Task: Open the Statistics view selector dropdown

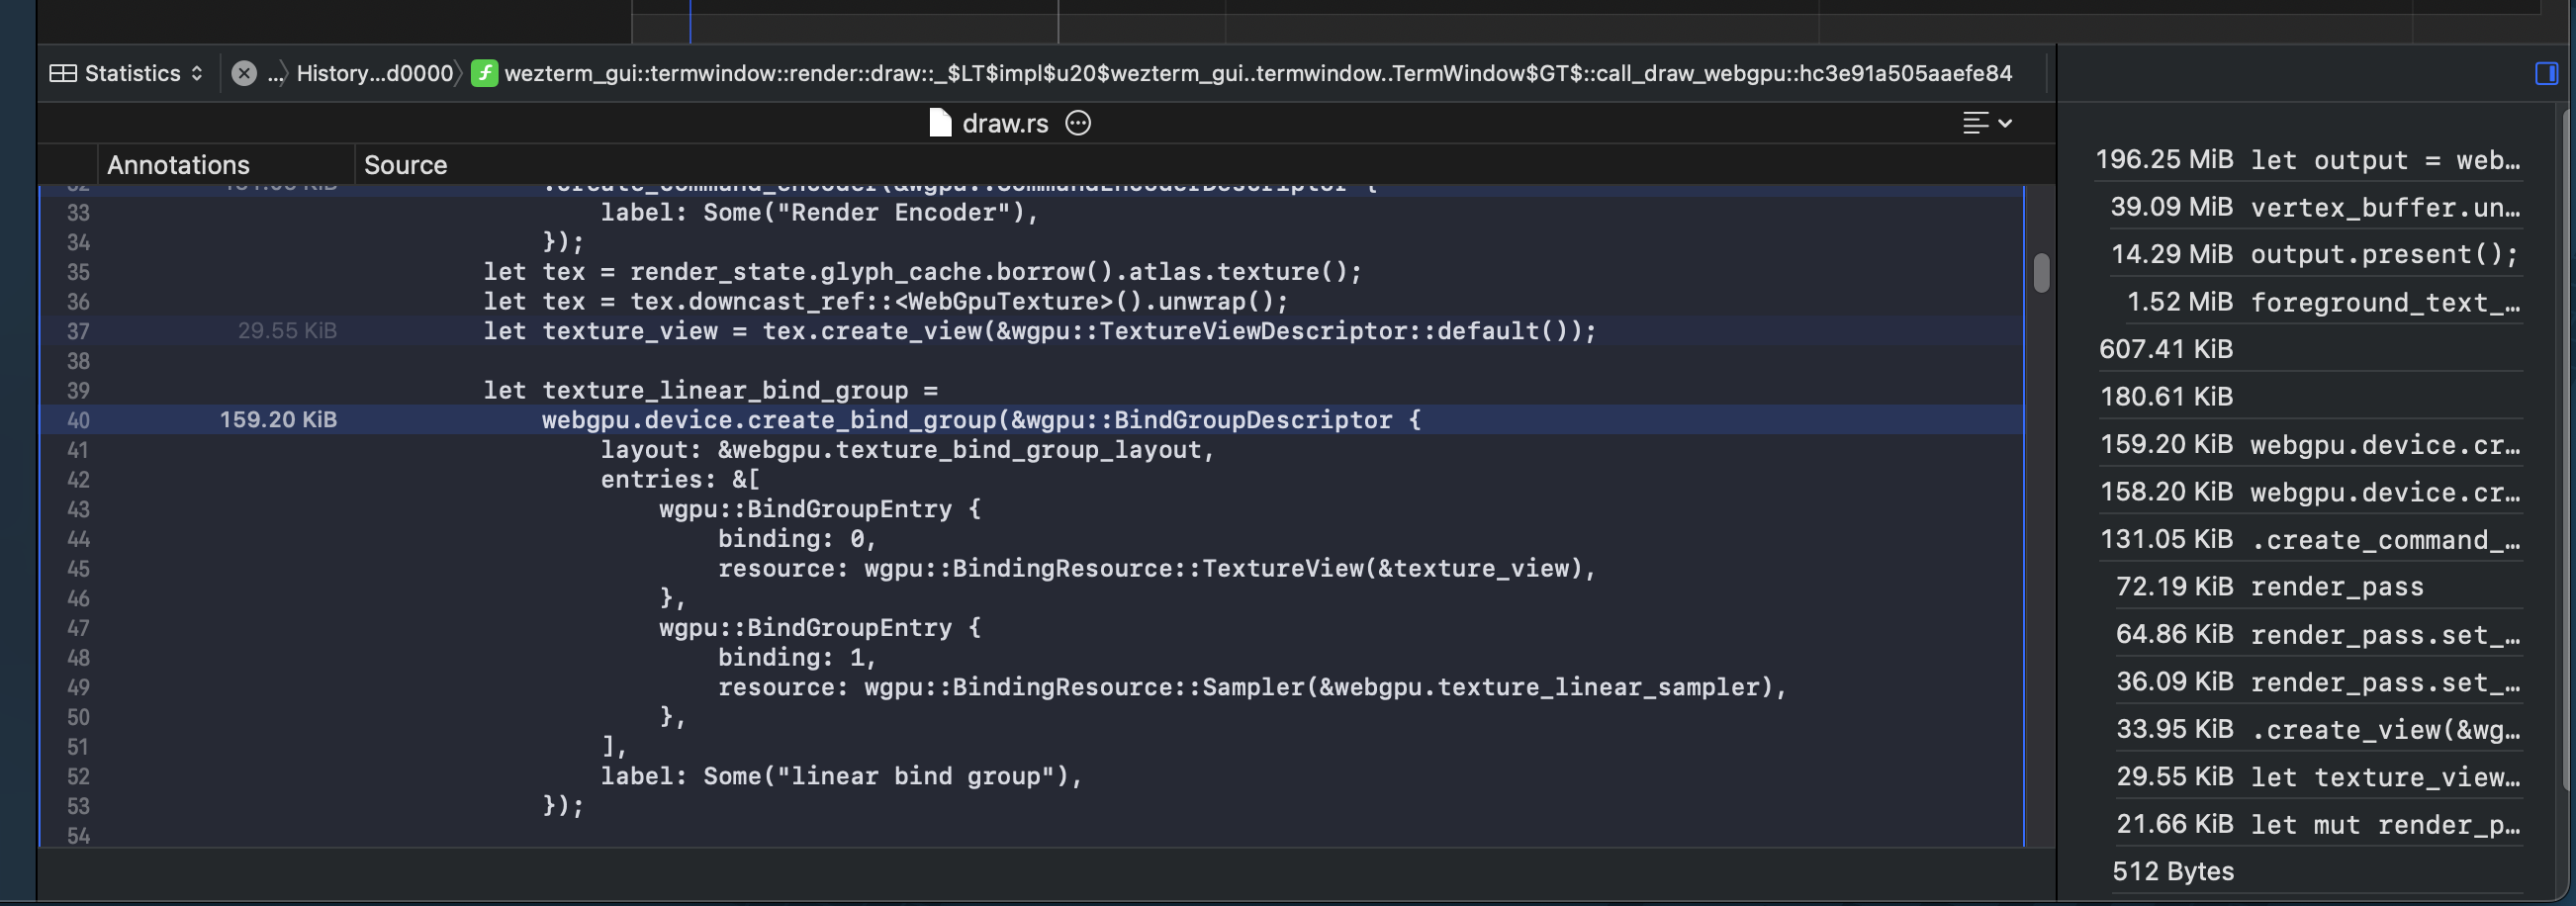Action: (127, 73)
